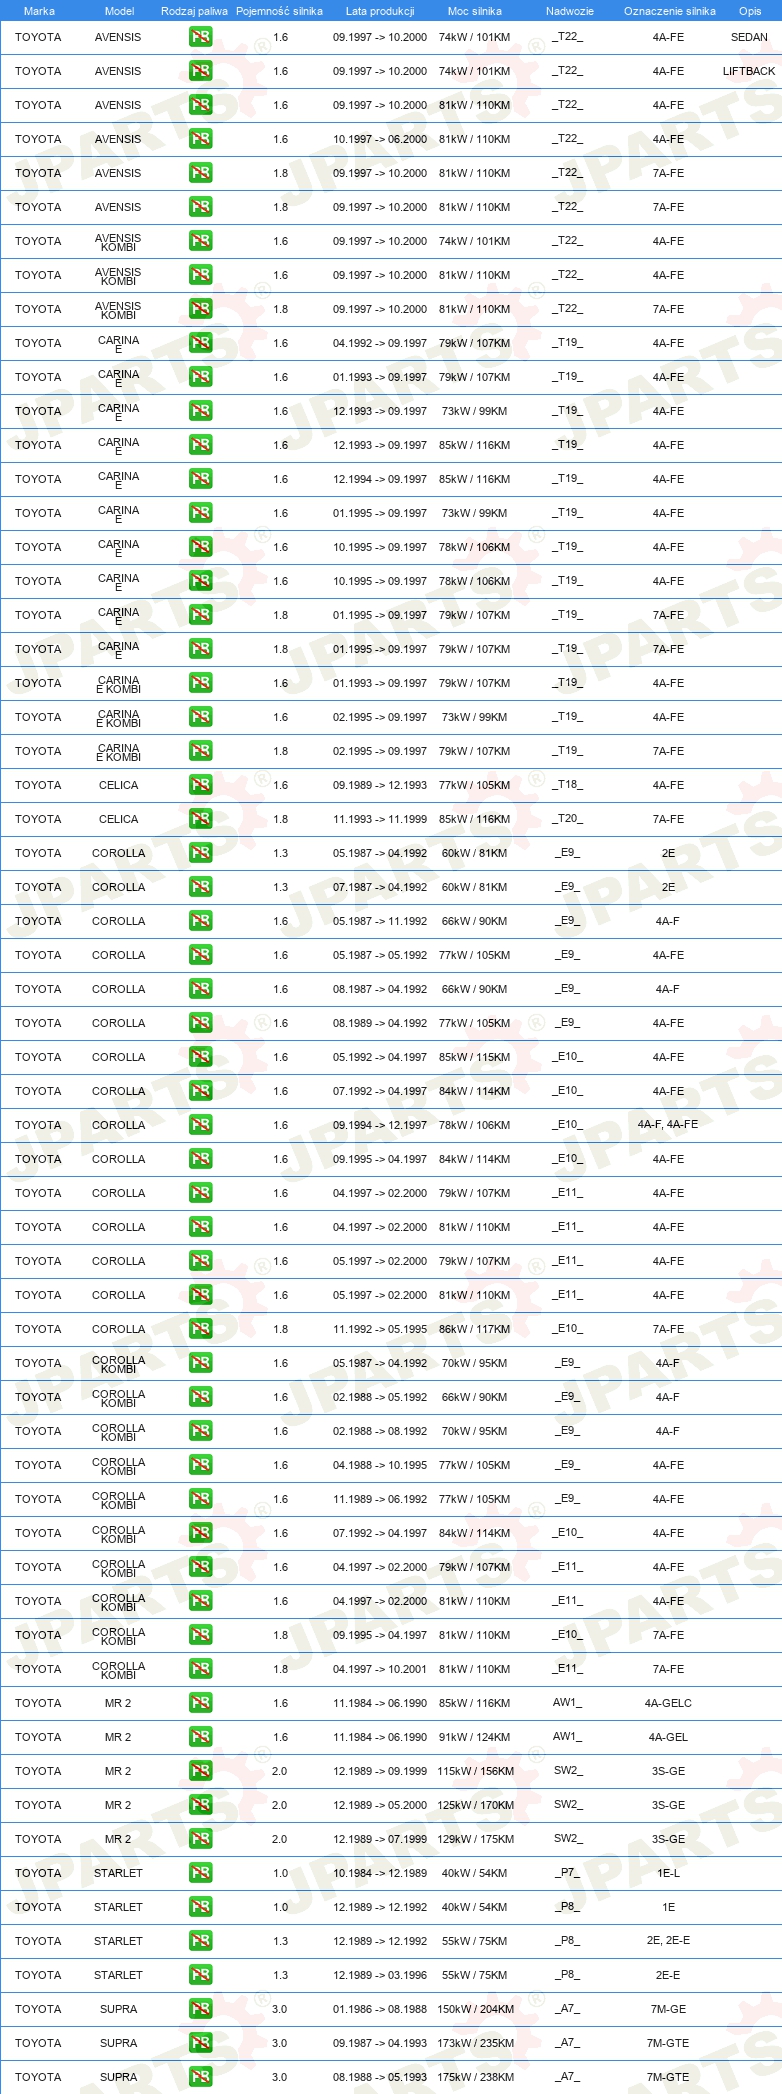Select the 'SEDAN' description cell
Image resolution: width=782 pixels, height=2094 pixels.
tap(749, 37)
